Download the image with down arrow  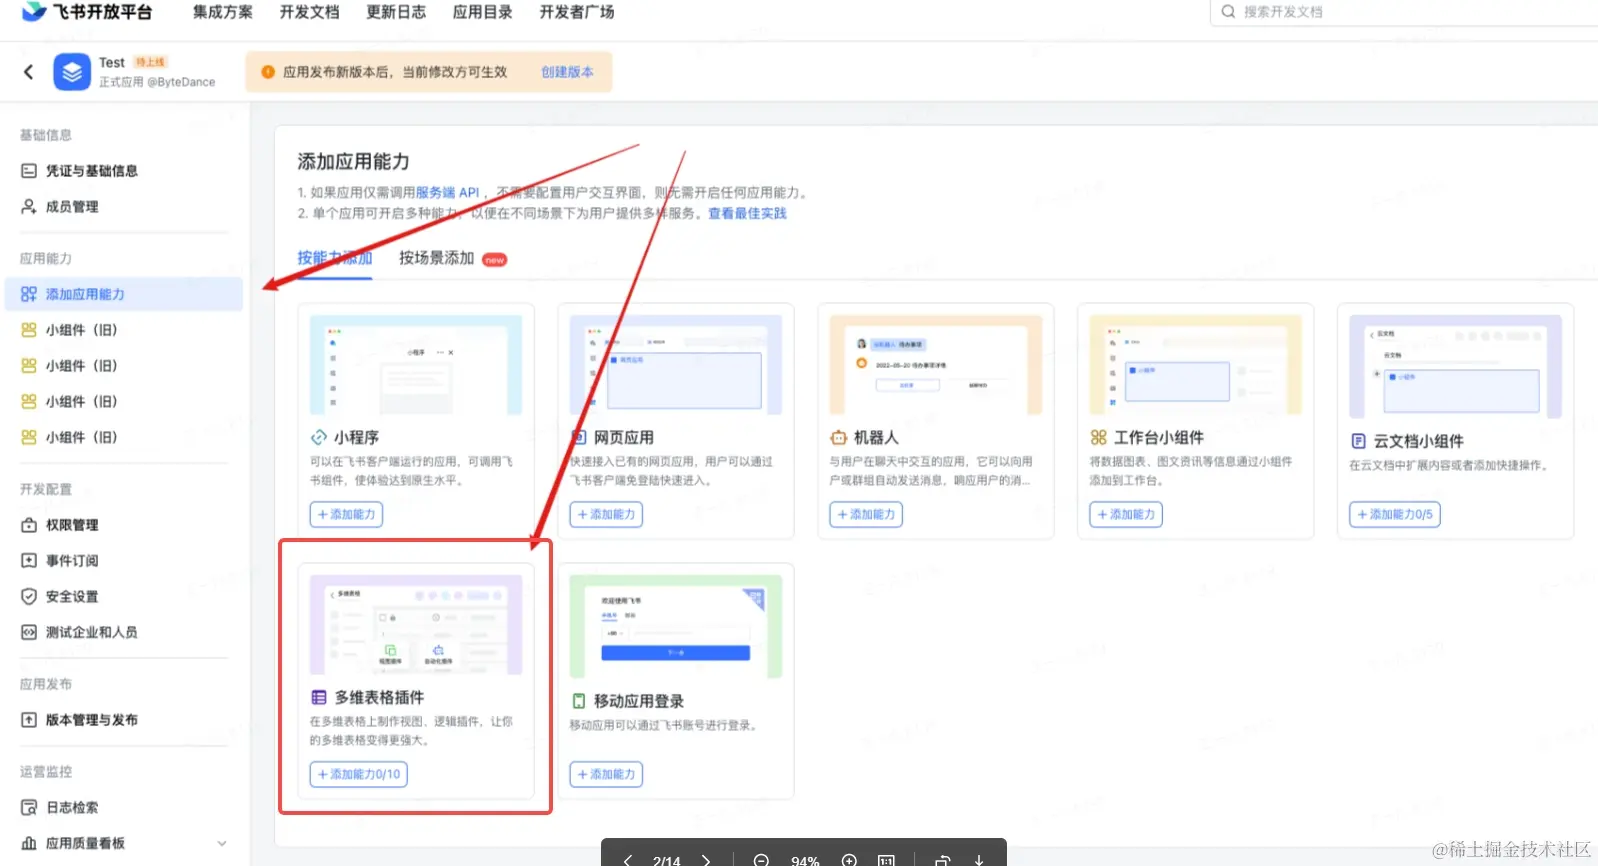[x=979, y=860]
